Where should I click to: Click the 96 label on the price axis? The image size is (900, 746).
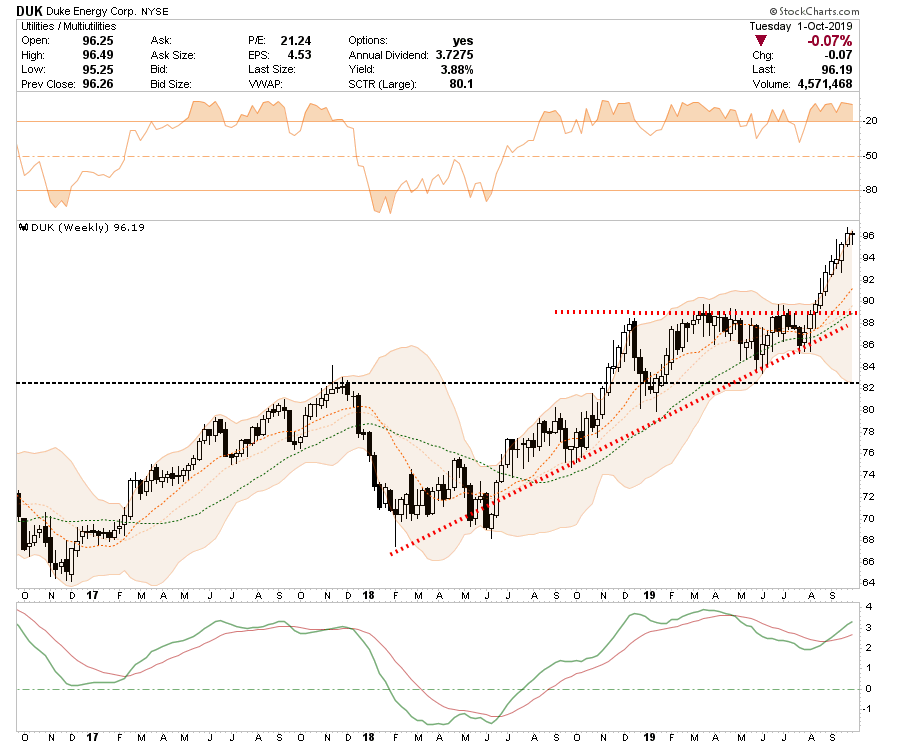(869, 236)
